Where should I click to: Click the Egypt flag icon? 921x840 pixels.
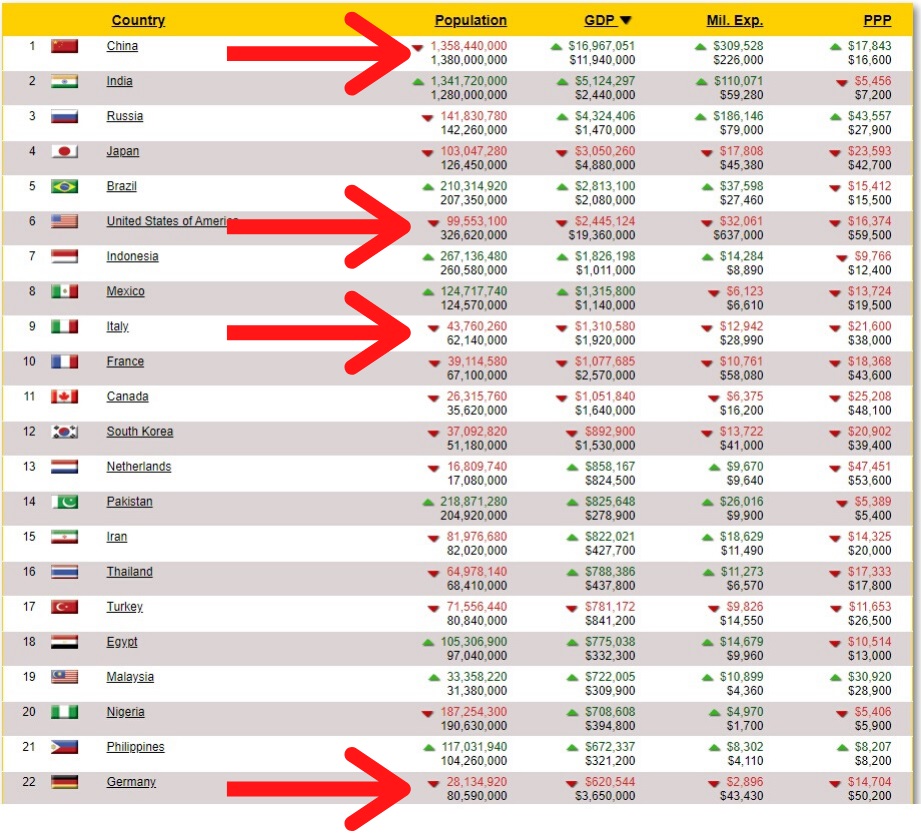pyautogui.click(x=64, y=642)
